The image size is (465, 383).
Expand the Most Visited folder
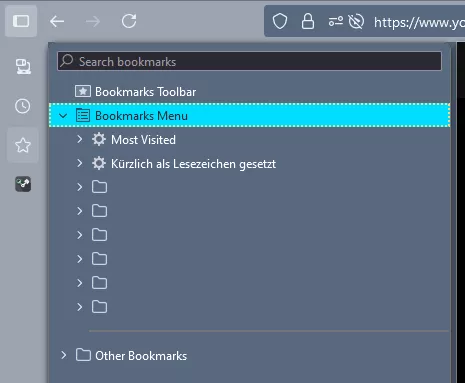tap(79, 139)
